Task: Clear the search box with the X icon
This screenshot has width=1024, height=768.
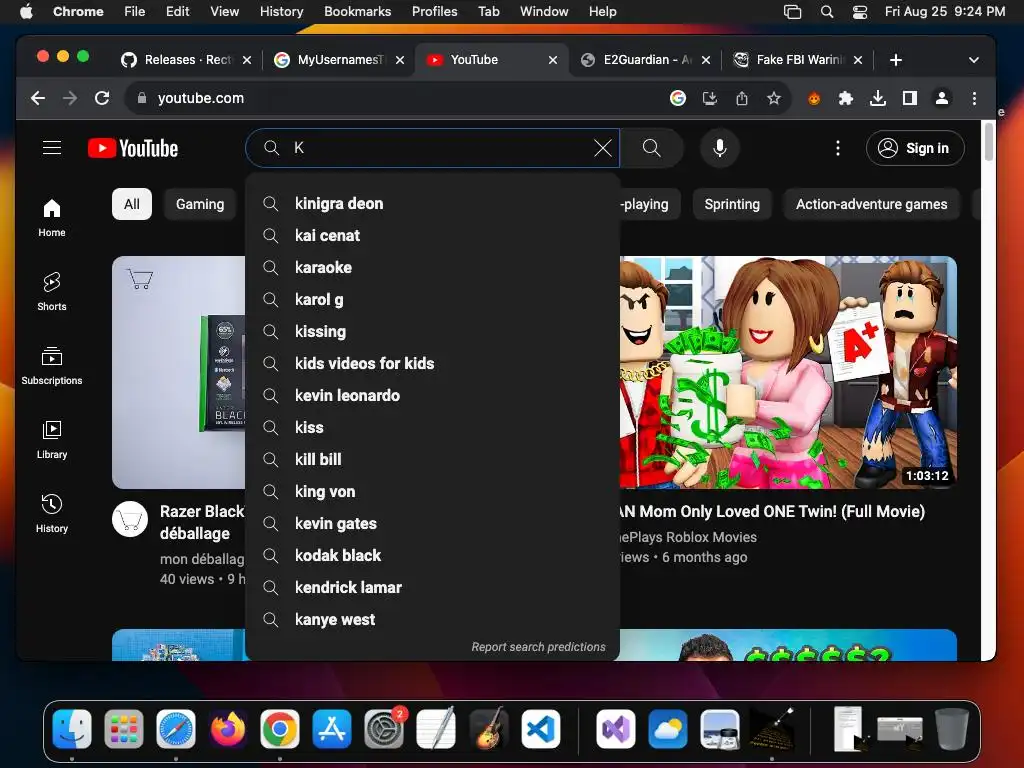Action: 603,148
